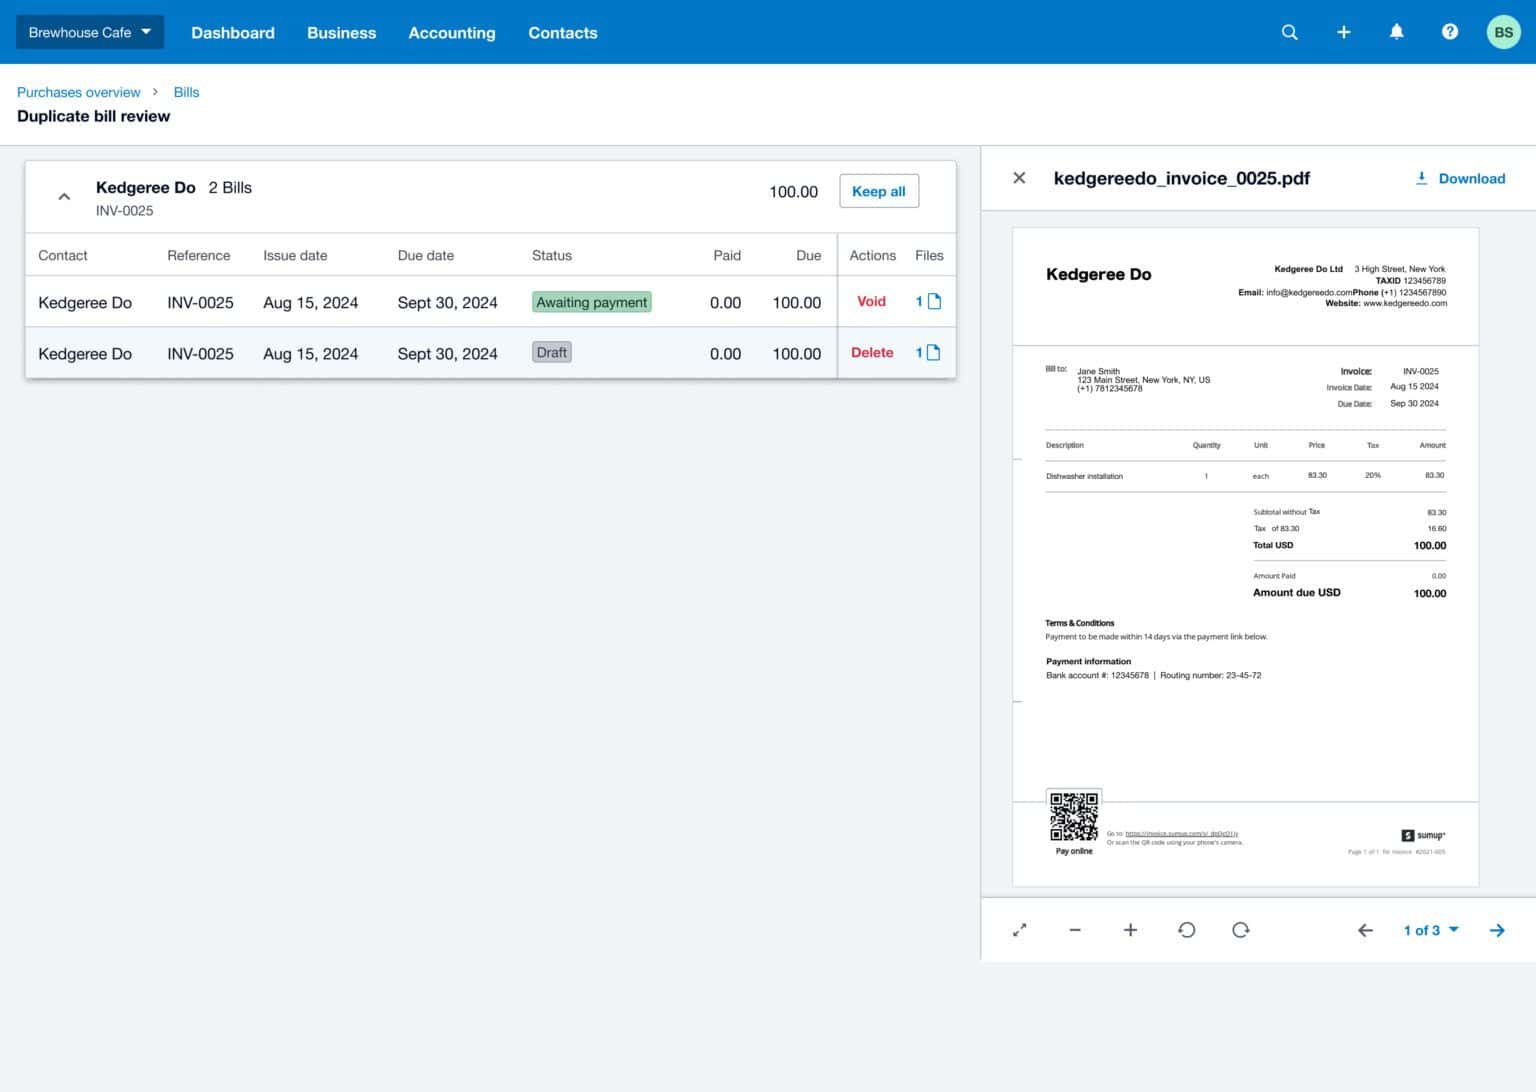The height and width of the screenshot is (1092, 1536).
Task: Open the page selector showing 1 of 3
Action: point(1429,930)
